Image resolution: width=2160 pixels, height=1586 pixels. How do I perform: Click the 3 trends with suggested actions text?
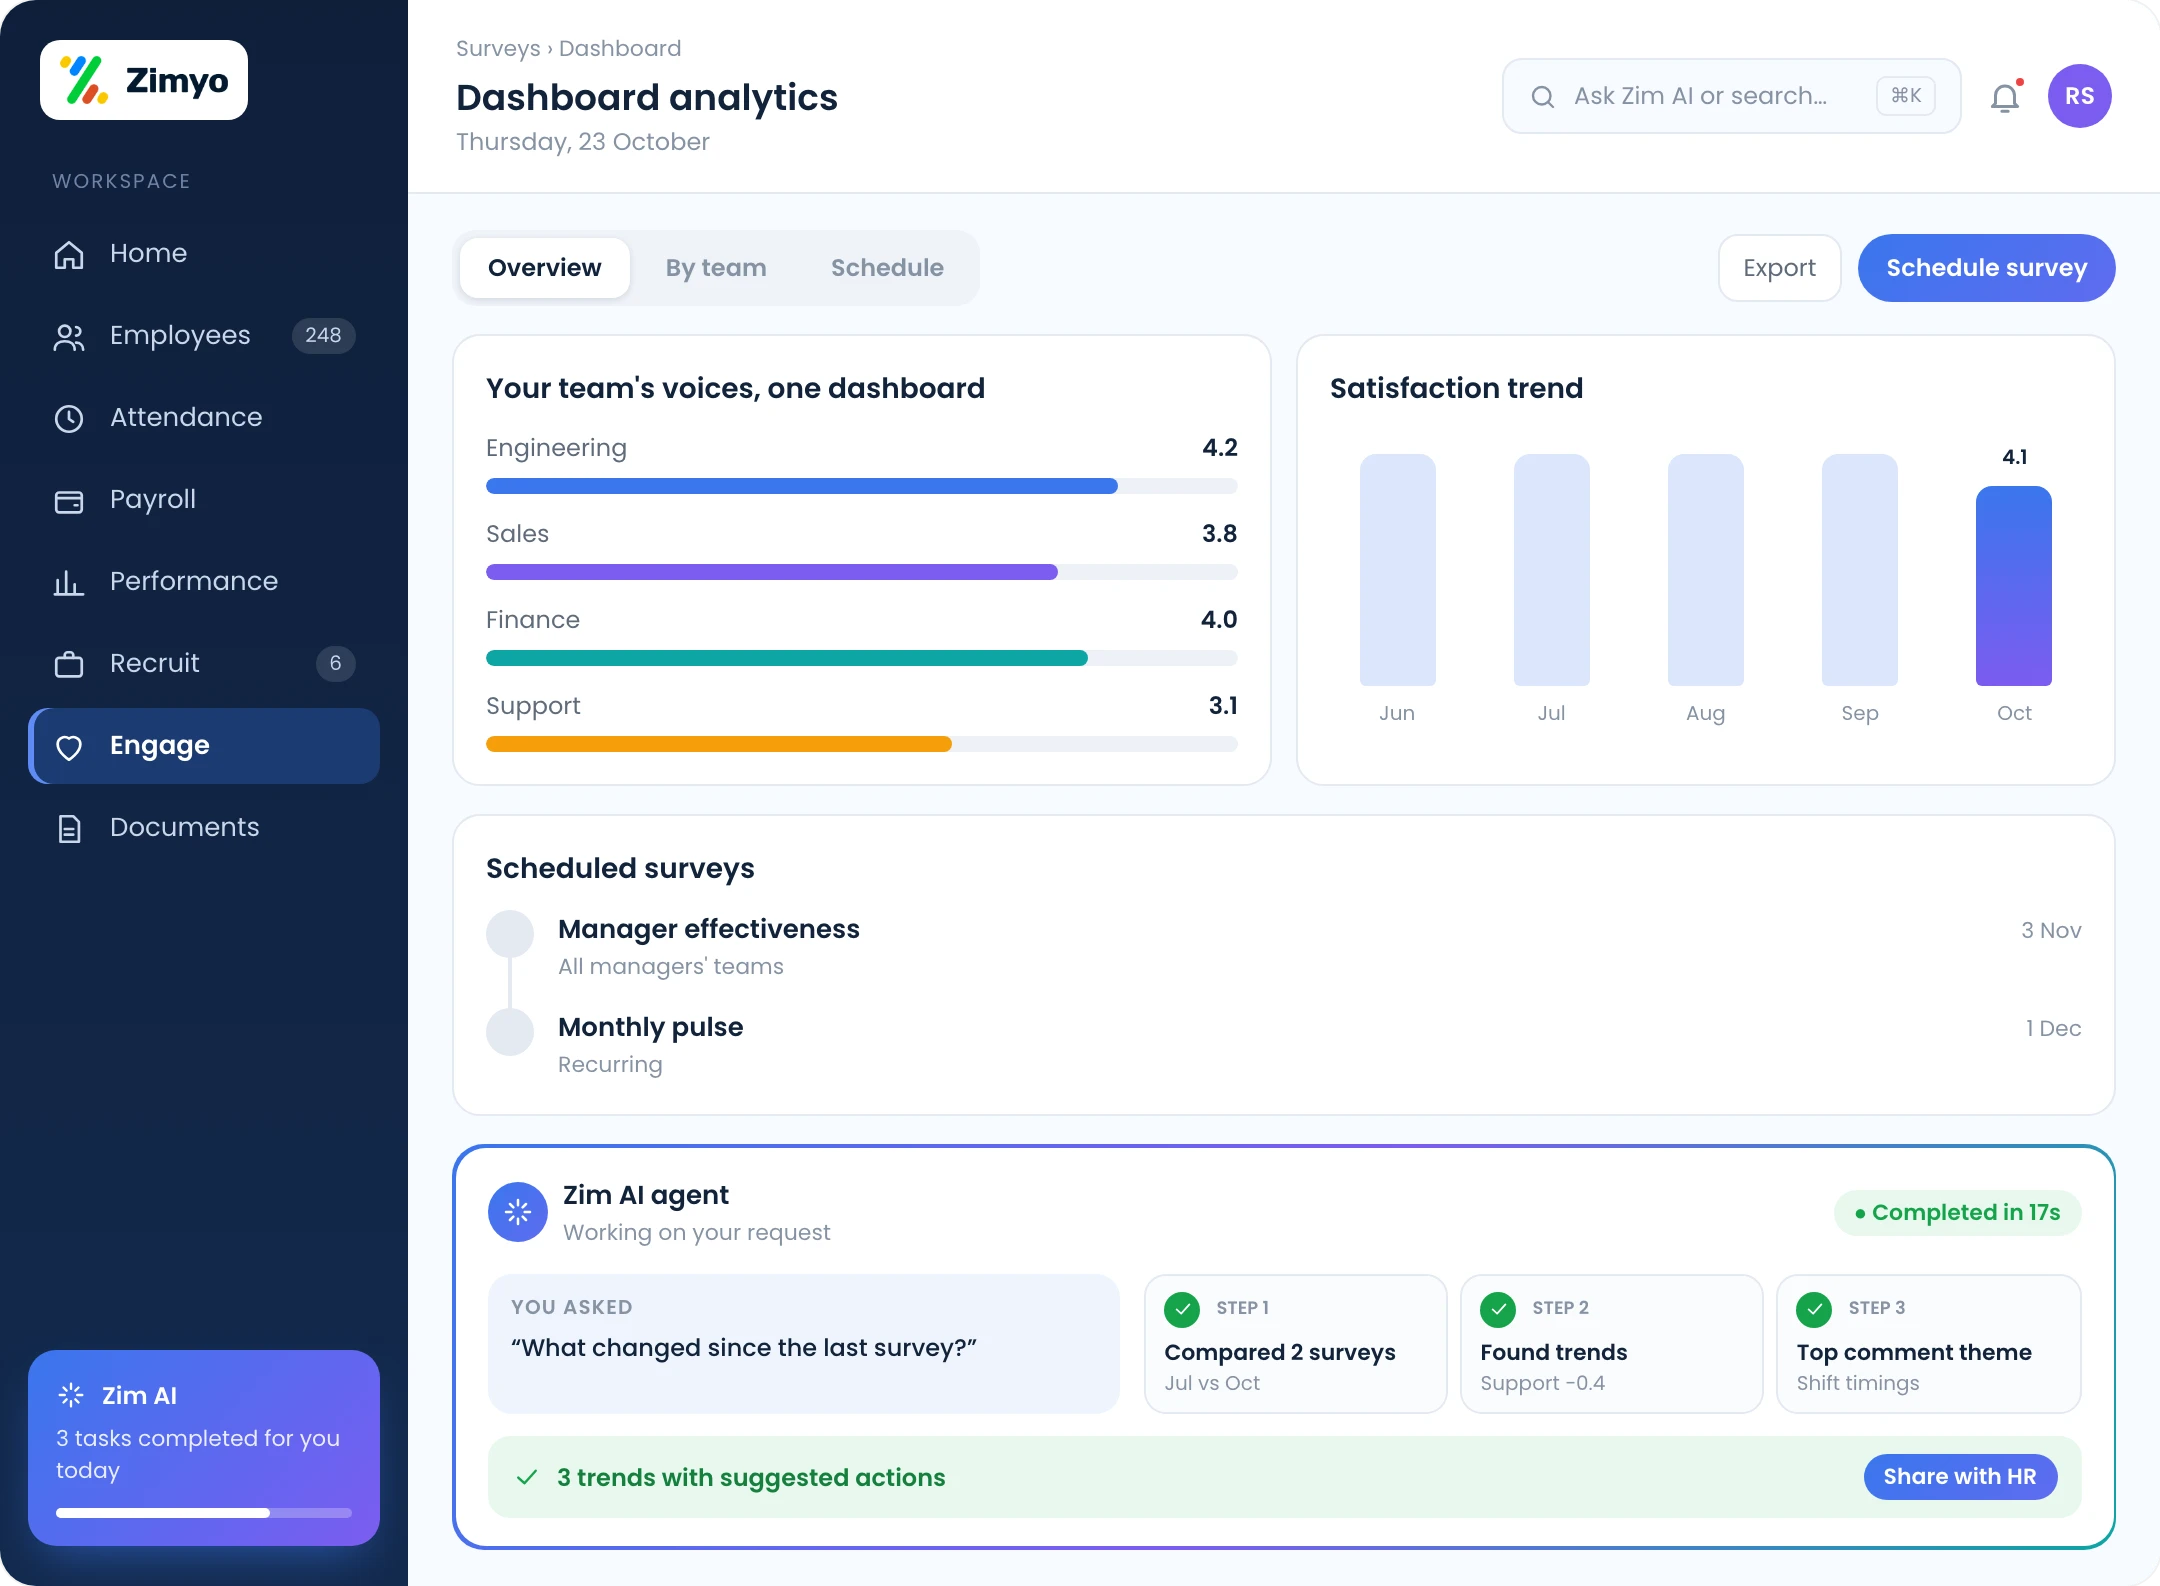[751, 1477]
